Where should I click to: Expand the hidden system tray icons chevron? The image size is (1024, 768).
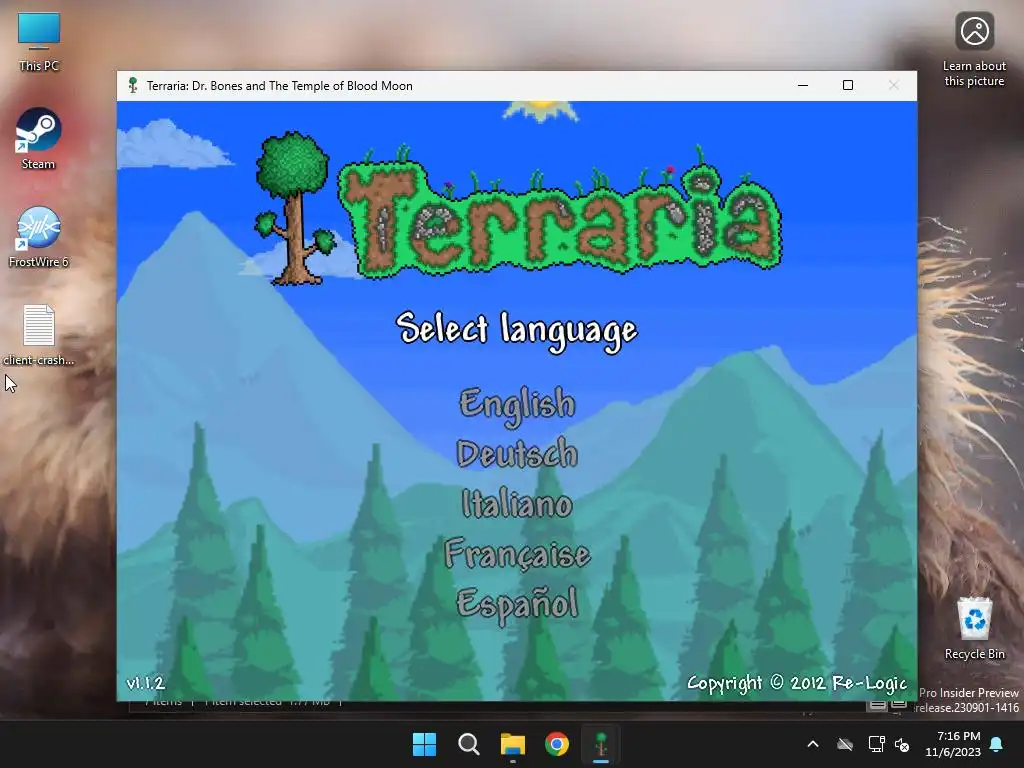coord(813,744)
